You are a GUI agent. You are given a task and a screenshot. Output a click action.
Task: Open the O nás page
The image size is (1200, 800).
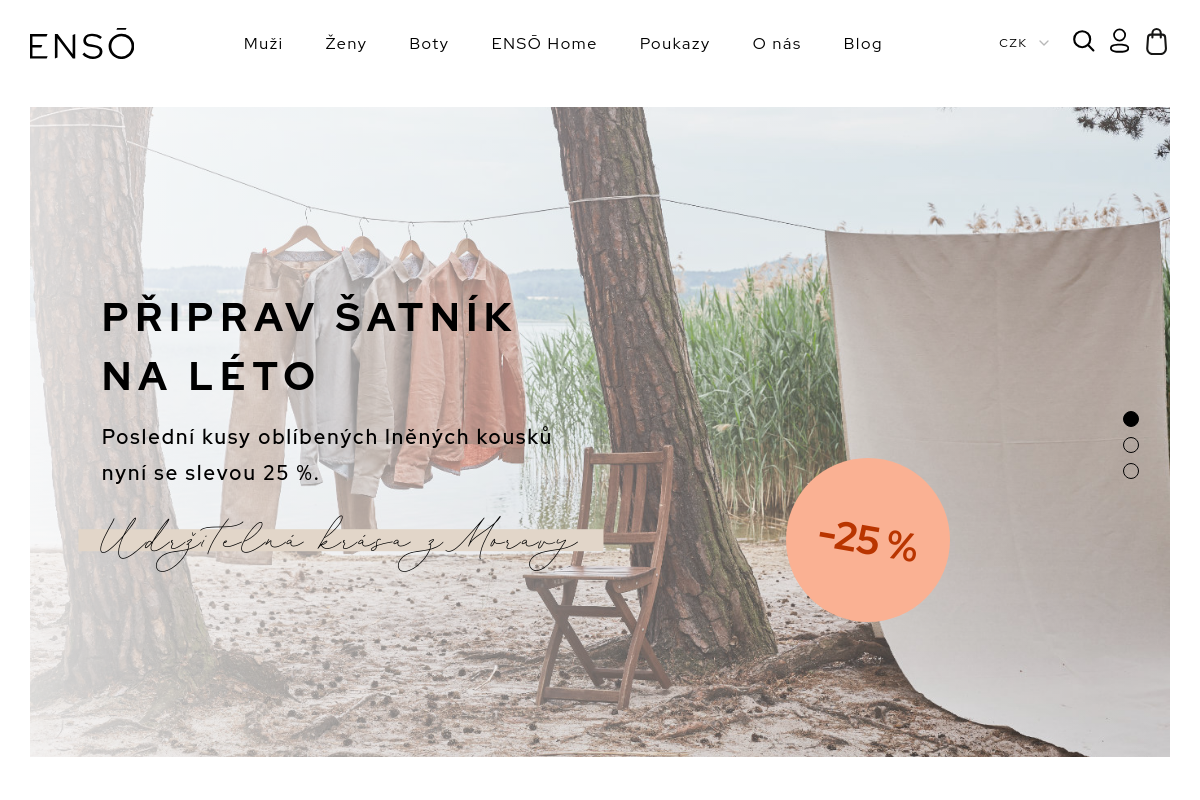coord(777,44)
